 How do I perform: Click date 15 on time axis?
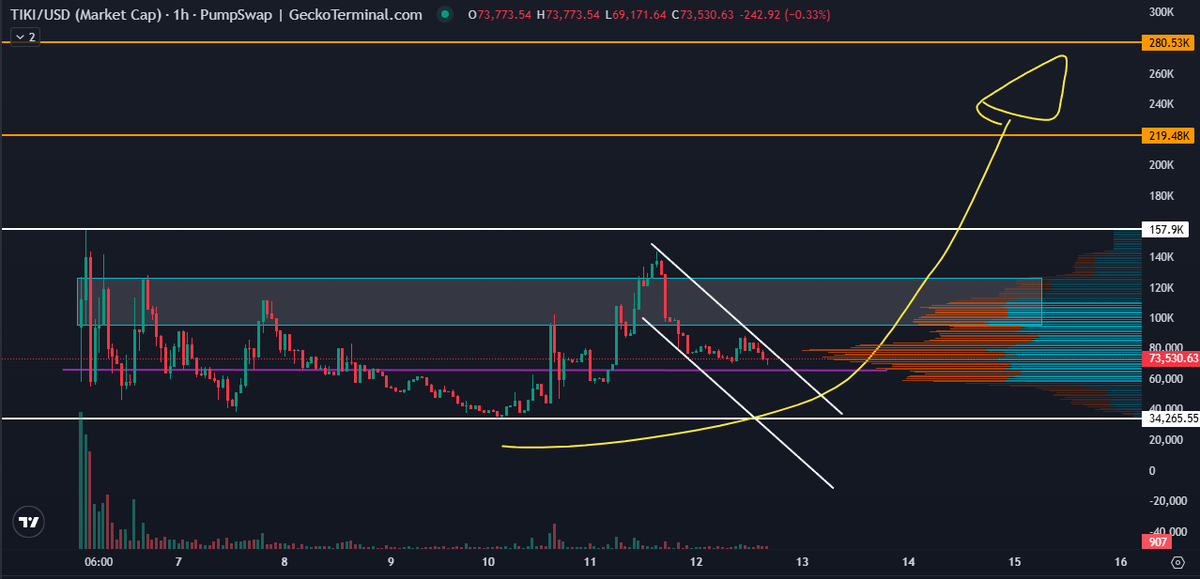[1014, 563]
